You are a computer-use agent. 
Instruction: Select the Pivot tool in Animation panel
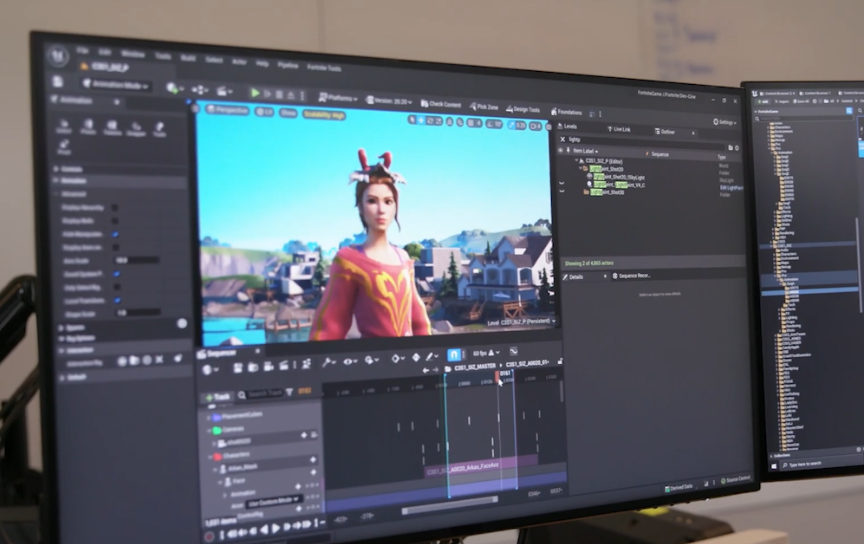coord(64,148)
